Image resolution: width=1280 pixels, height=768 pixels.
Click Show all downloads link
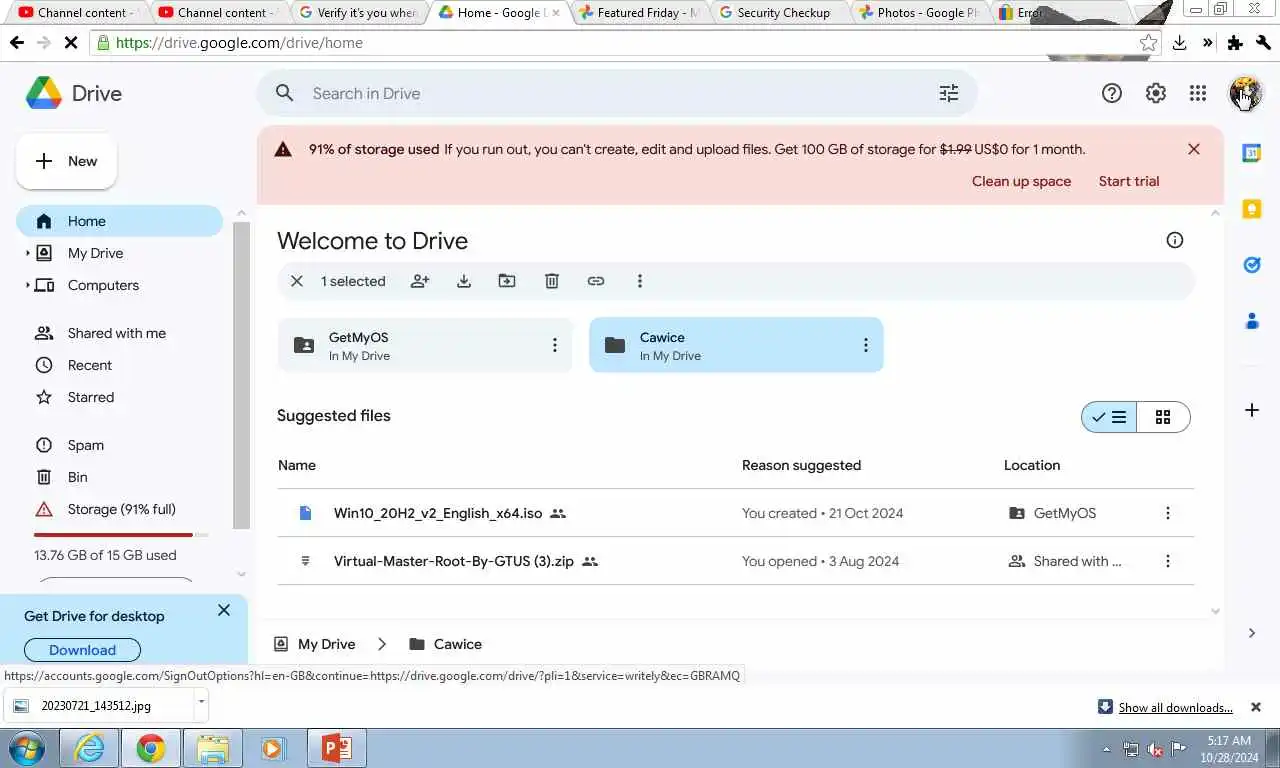(1175, 707)
